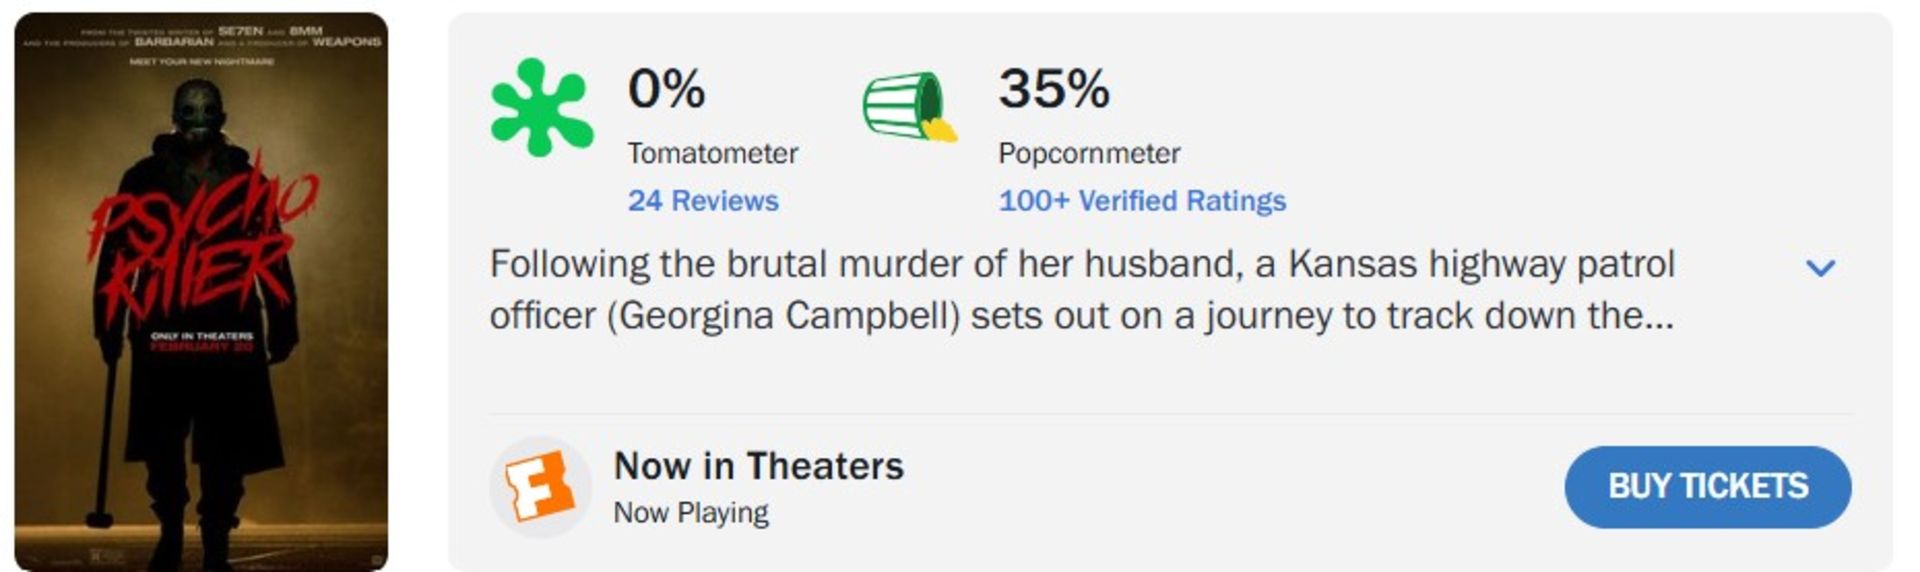Open the 24 Reviews link
Viewport: 1920px width, 572px height.
coord(703,201)
